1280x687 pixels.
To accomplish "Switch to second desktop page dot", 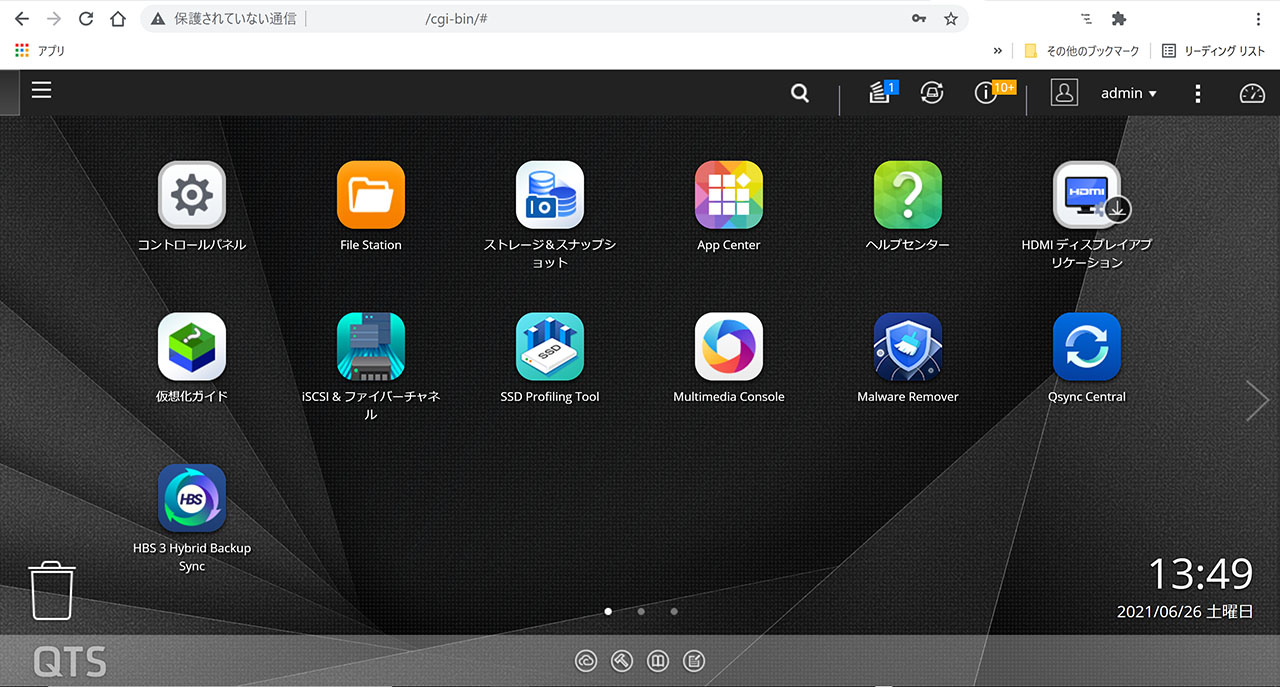I will [x=641, y=611].
